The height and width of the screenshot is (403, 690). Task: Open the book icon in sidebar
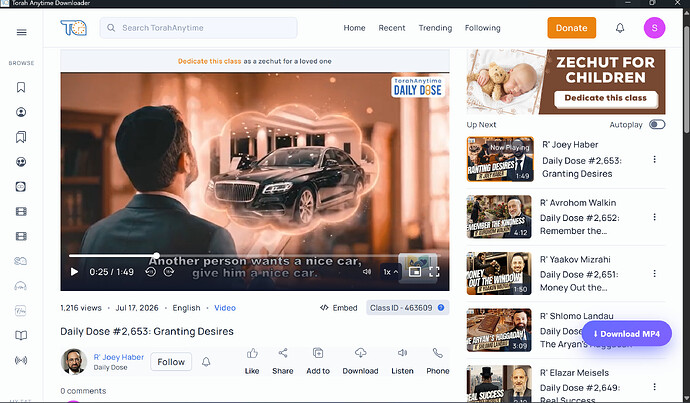pos(21,335)
